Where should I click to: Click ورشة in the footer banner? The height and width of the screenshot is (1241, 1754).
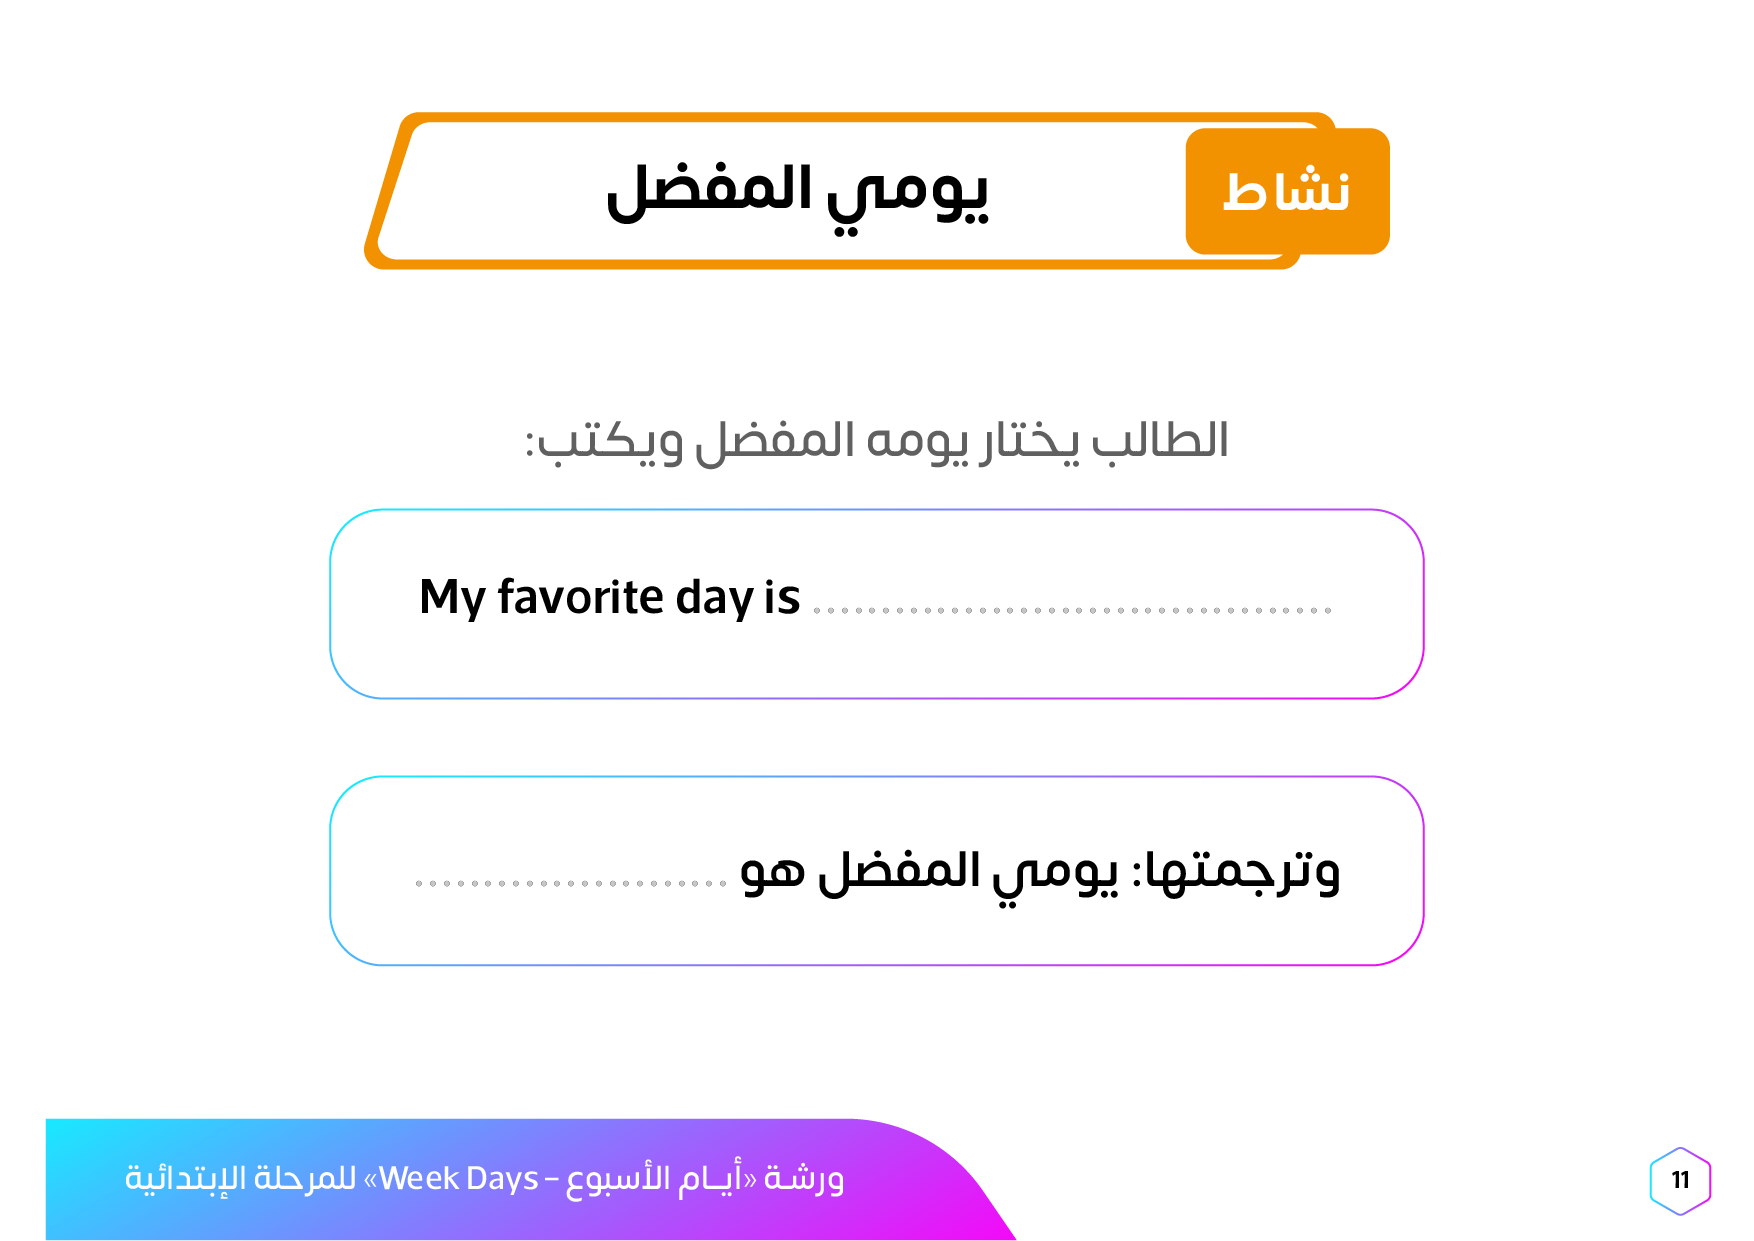(804, 1179)
